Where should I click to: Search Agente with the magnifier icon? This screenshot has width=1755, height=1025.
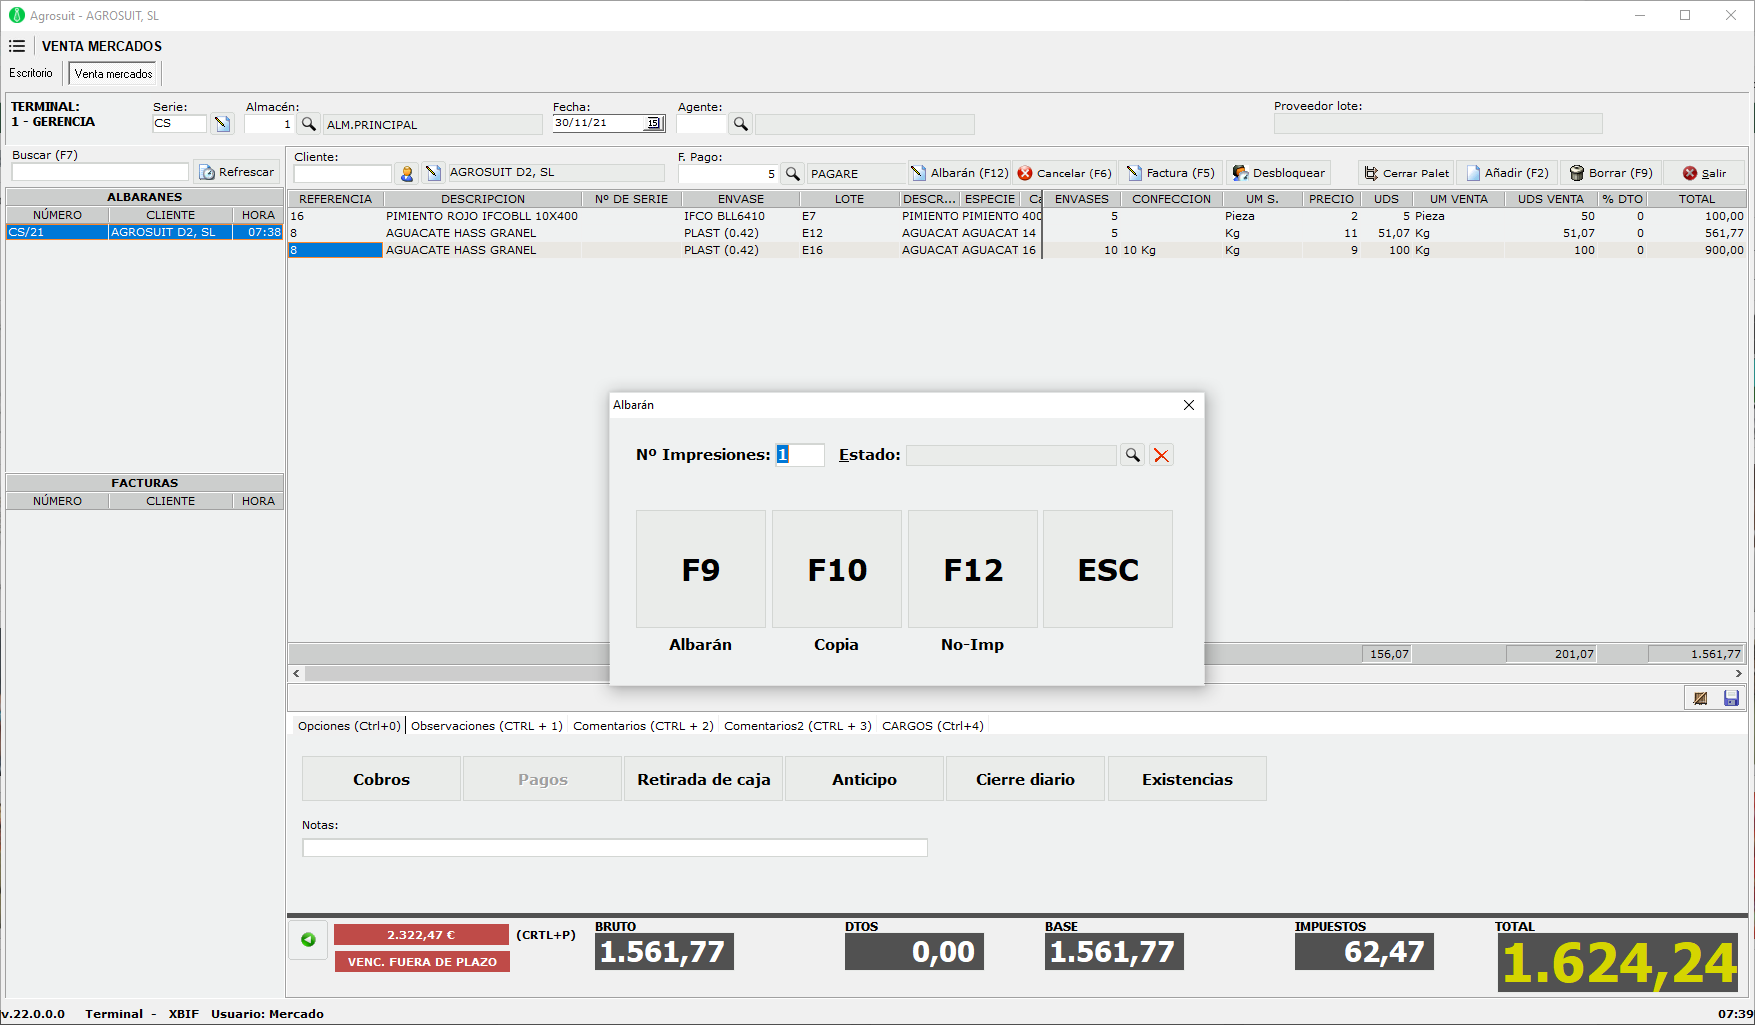coord(741,124)
